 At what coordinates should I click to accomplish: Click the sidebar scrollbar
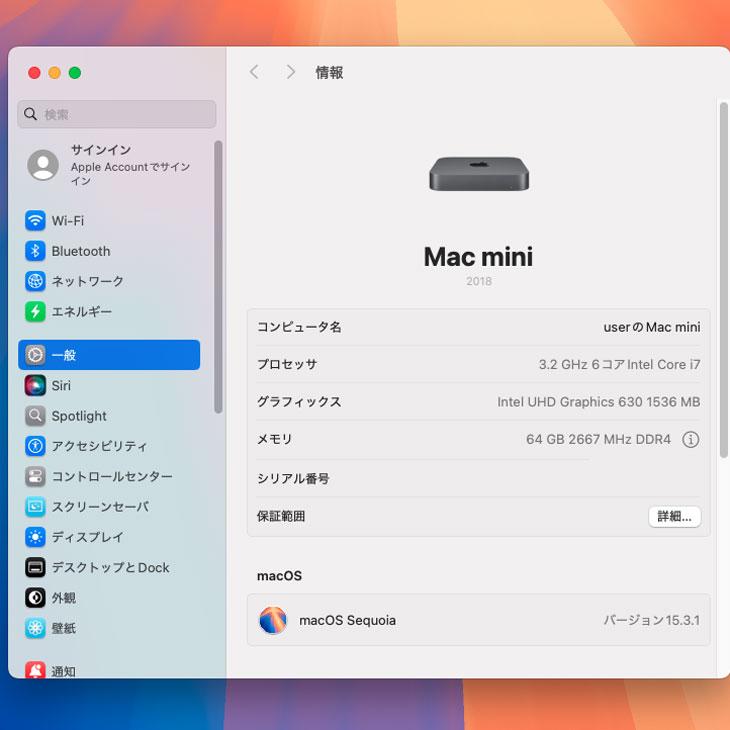pyautogui.click(x=218, y=277)
